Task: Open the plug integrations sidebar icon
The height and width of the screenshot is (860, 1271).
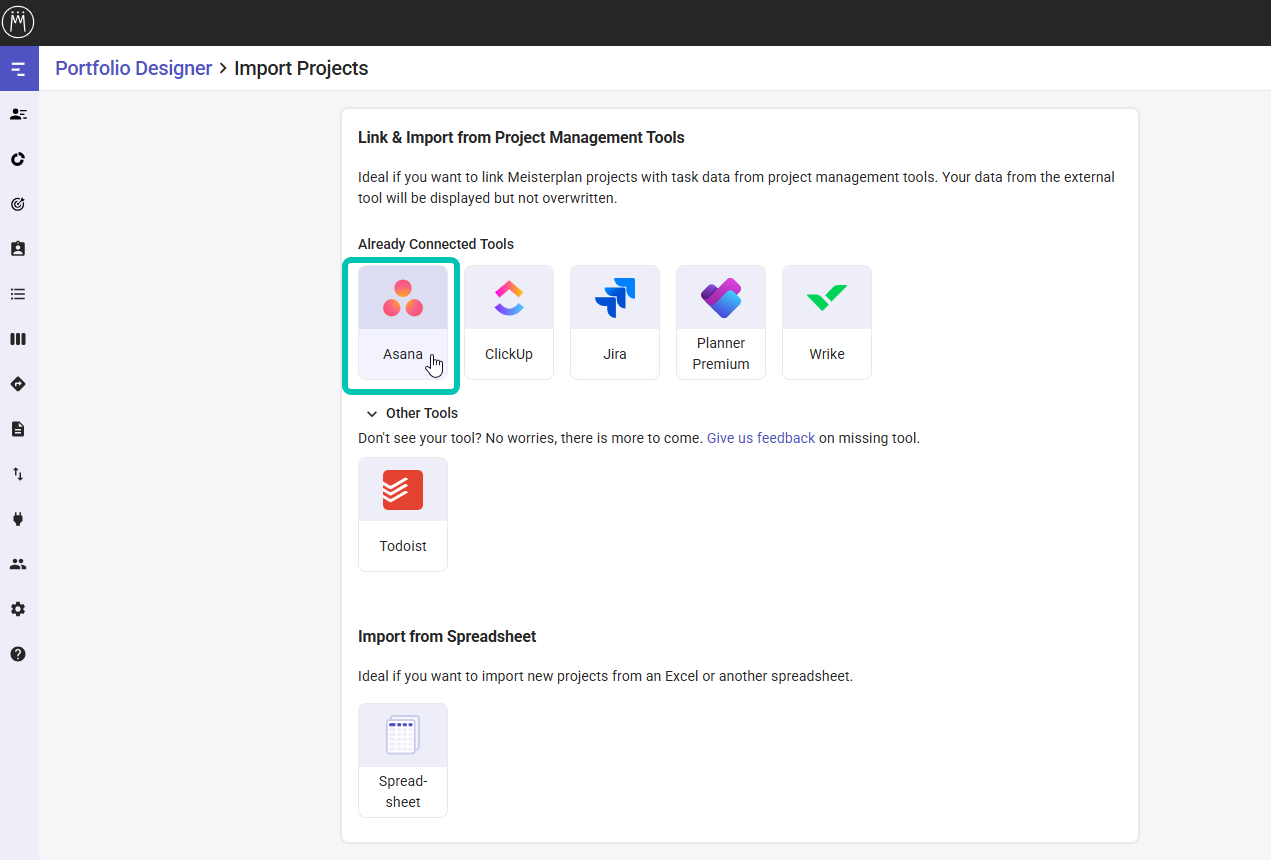Action: click(18, 519)
